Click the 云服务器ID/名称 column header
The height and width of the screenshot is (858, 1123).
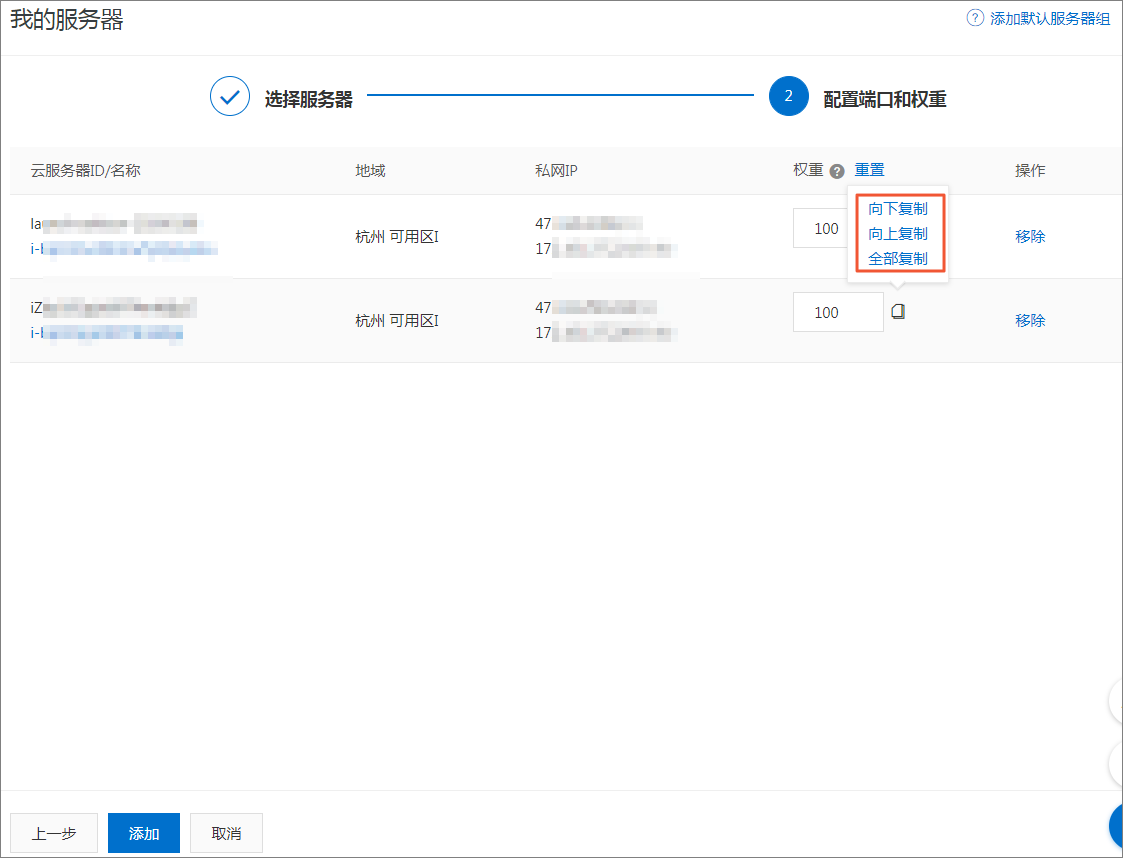85,170
